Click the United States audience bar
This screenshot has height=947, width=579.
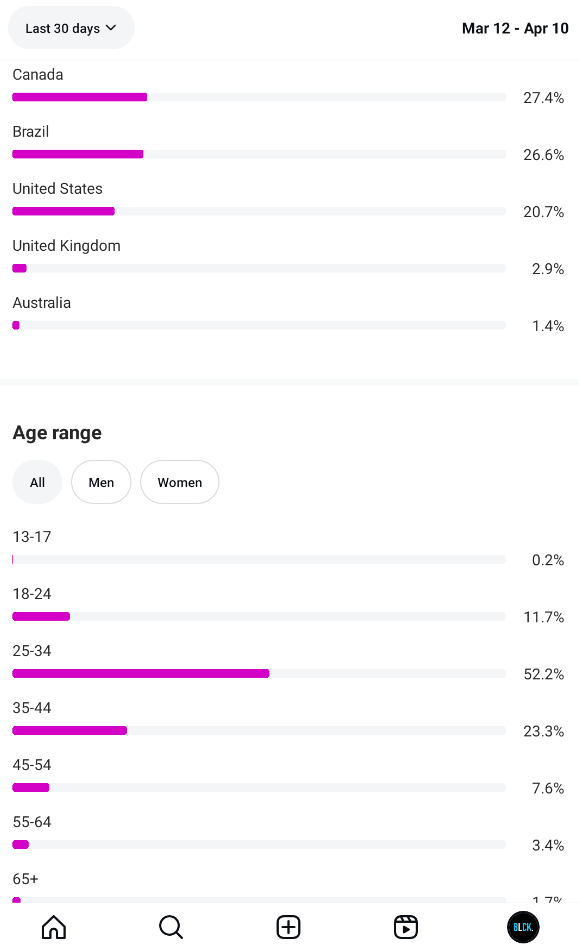[259, 211]
